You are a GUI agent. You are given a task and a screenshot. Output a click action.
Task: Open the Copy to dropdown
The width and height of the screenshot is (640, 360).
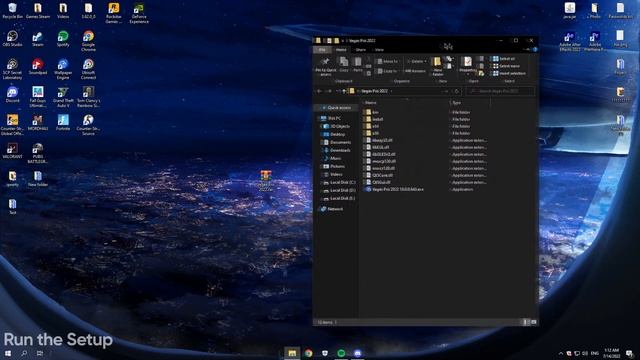[x=388, y=71]
